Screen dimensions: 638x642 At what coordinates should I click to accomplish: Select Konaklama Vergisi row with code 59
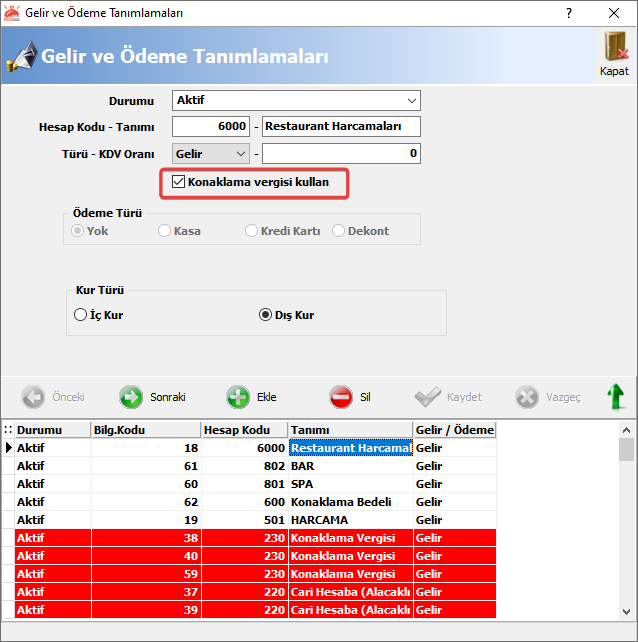(256, 574)
